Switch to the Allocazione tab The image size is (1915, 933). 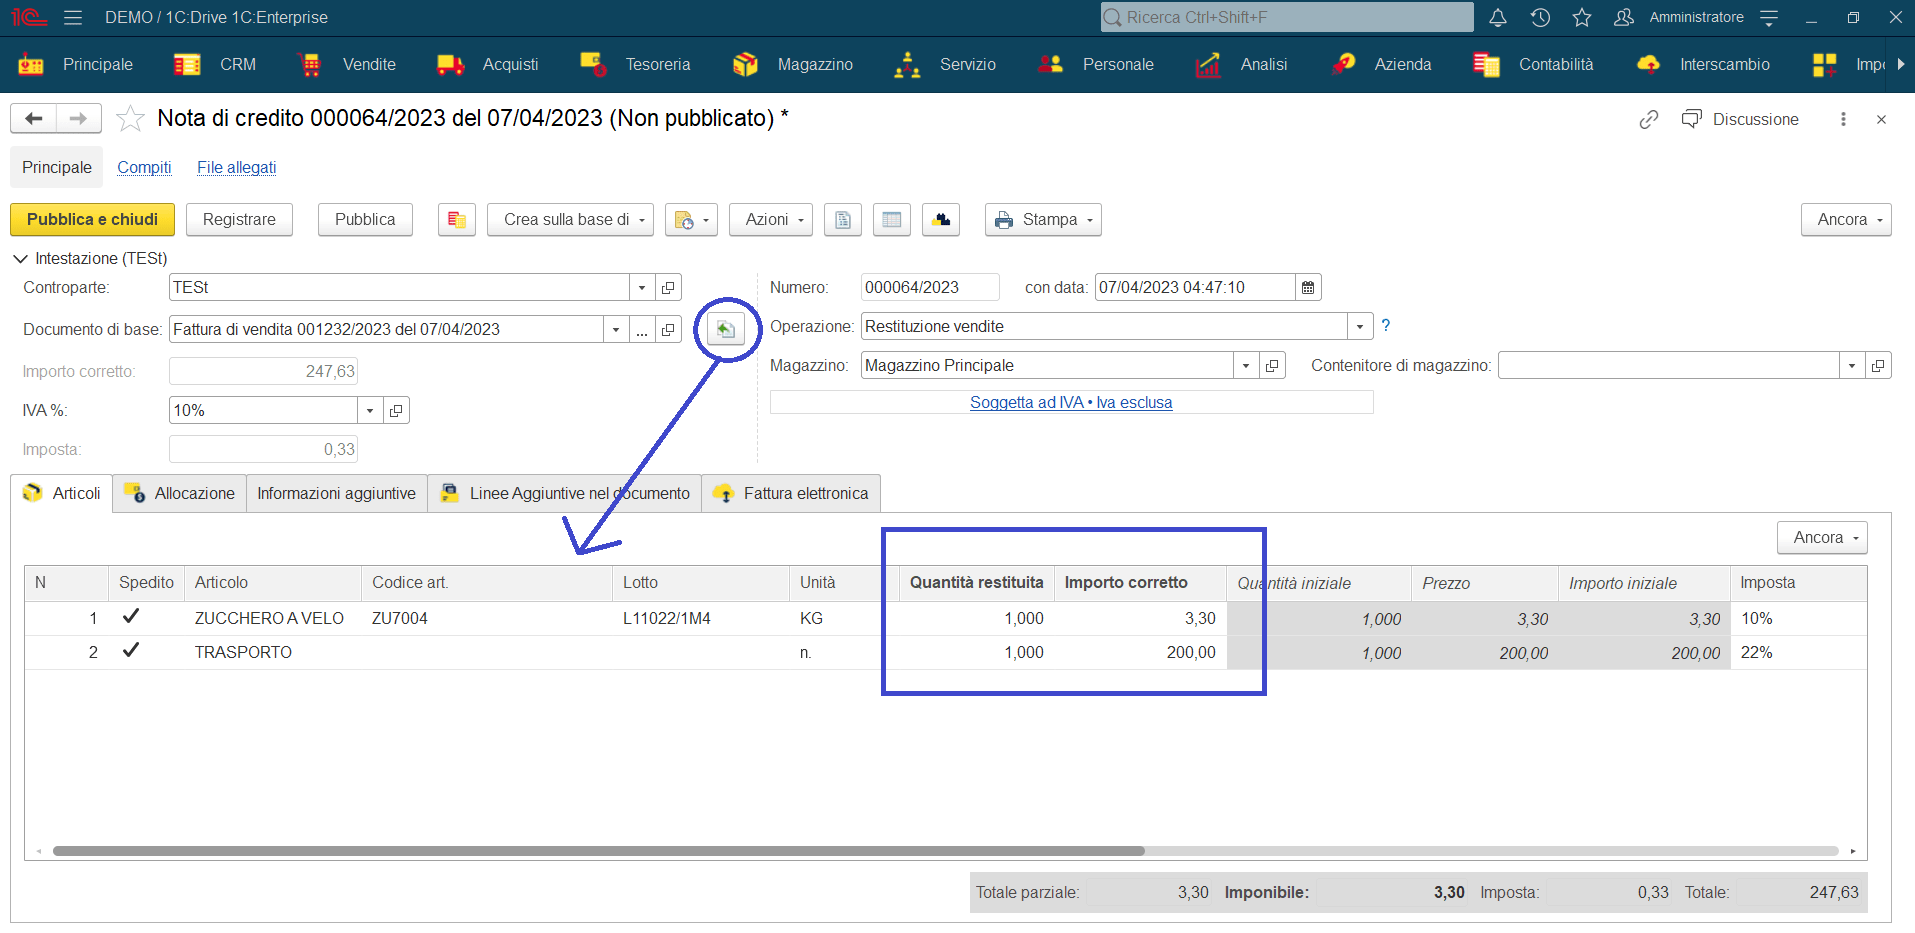[x=180, y=493]
